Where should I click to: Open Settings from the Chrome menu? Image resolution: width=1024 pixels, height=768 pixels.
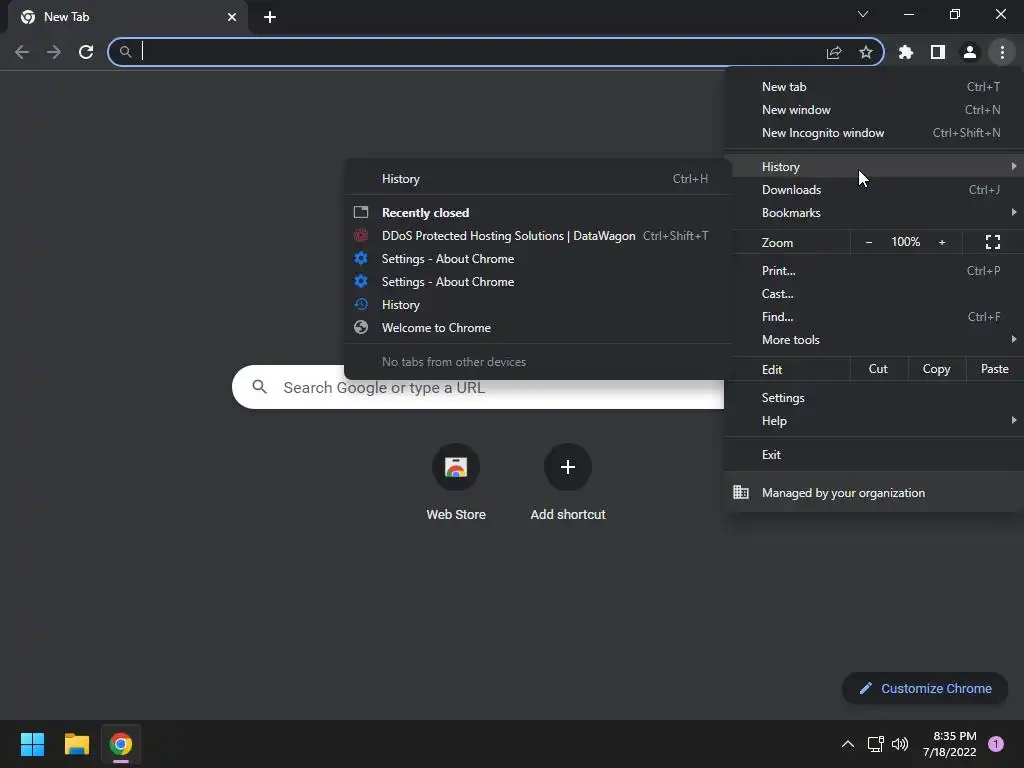(874, 398)
